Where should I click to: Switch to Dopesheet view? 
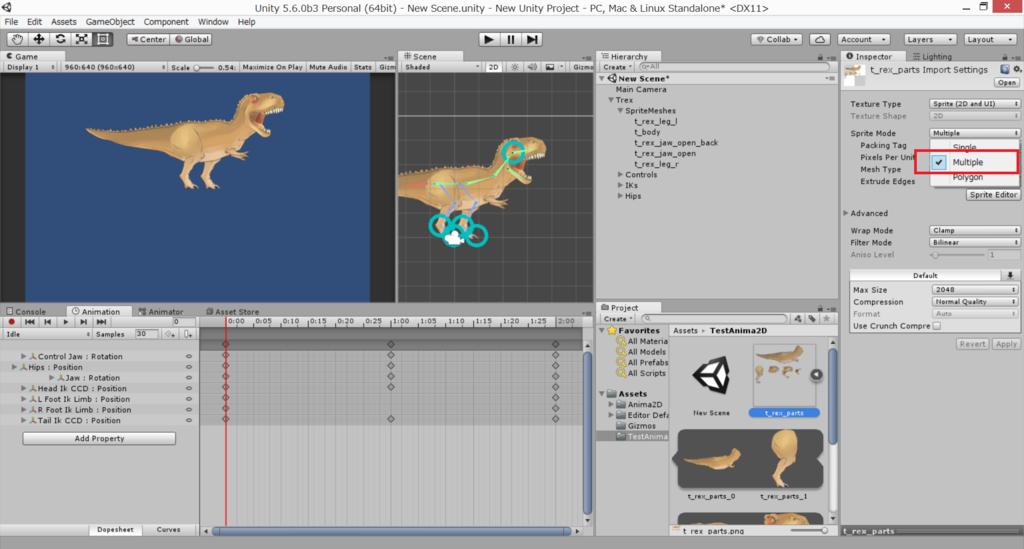115,529
